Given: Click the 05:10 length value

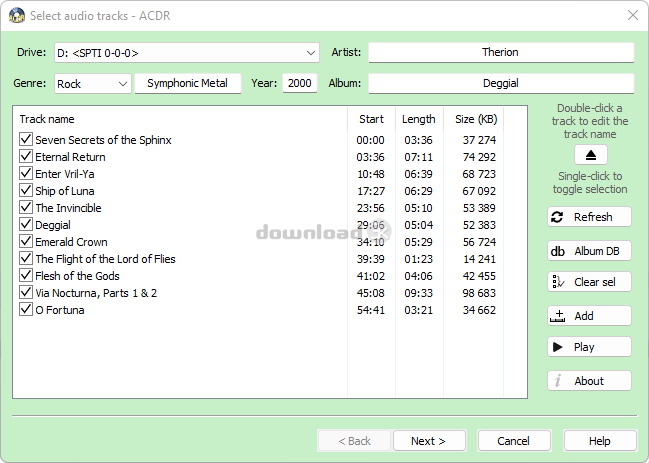Looking at the screenshot, I should (x=418, y=208).
